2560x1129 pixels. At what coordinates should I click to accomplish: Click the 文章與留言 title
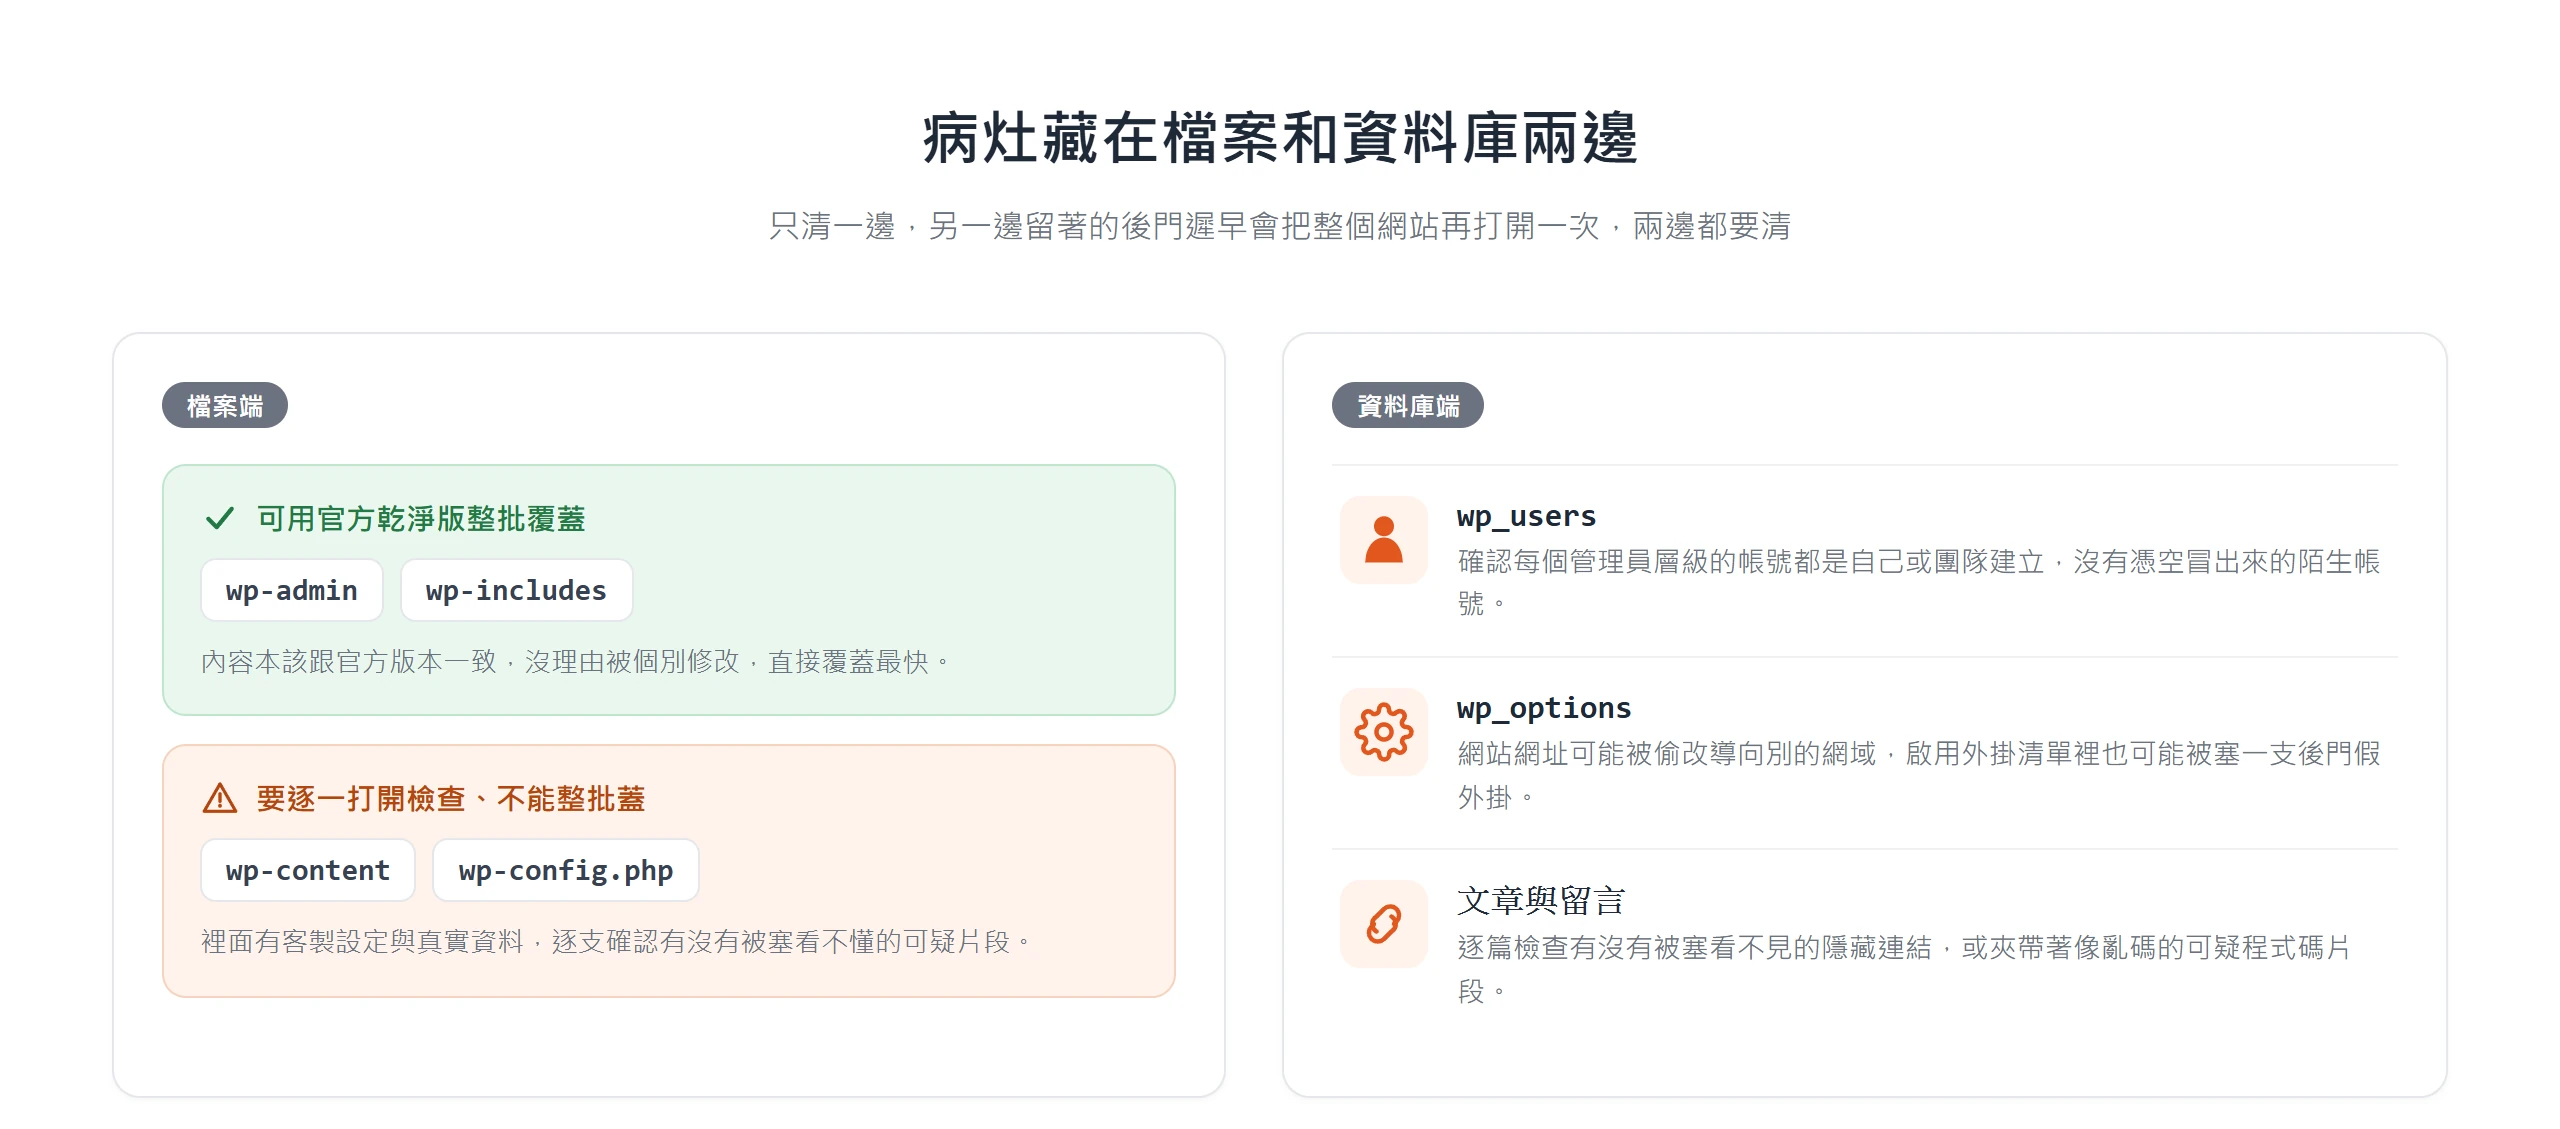coord(1541,901)
